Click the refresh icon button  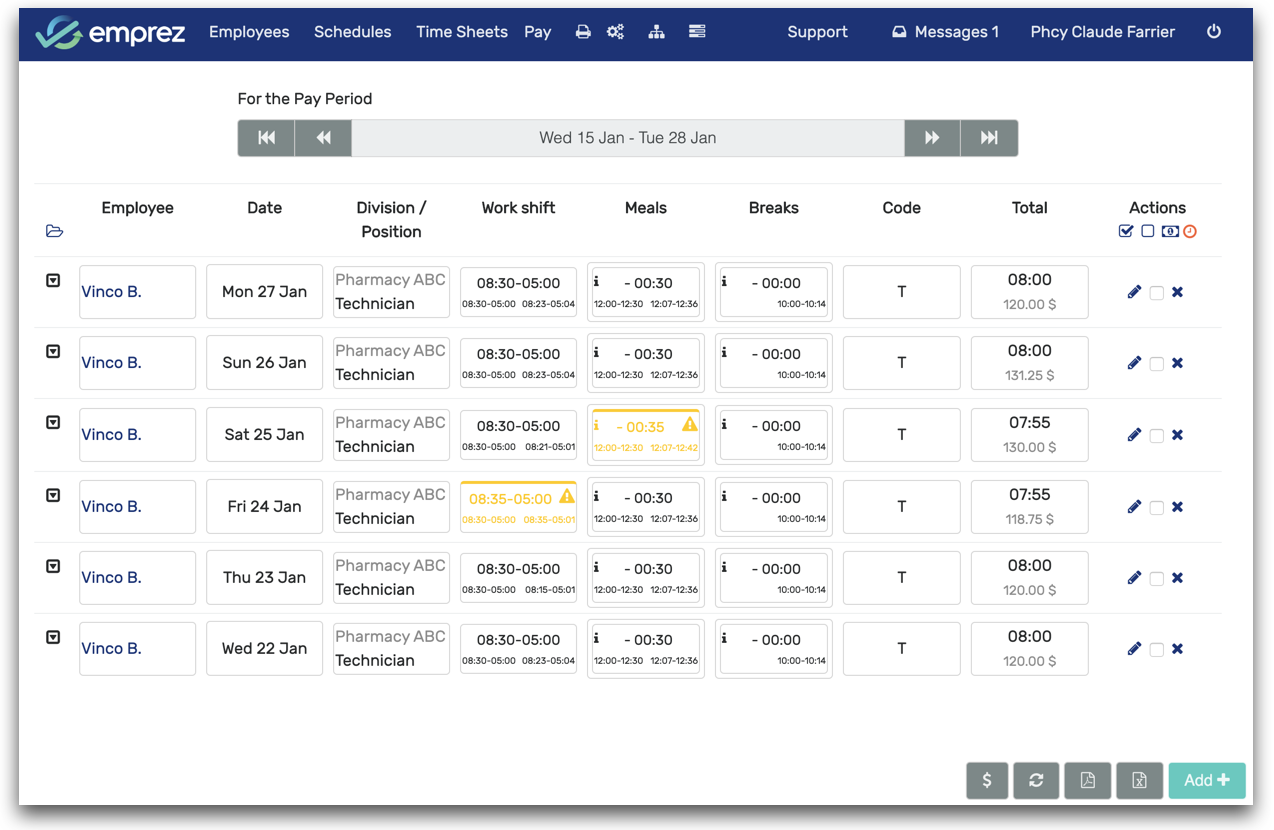pyautogui.click(x=1036, y=780)
